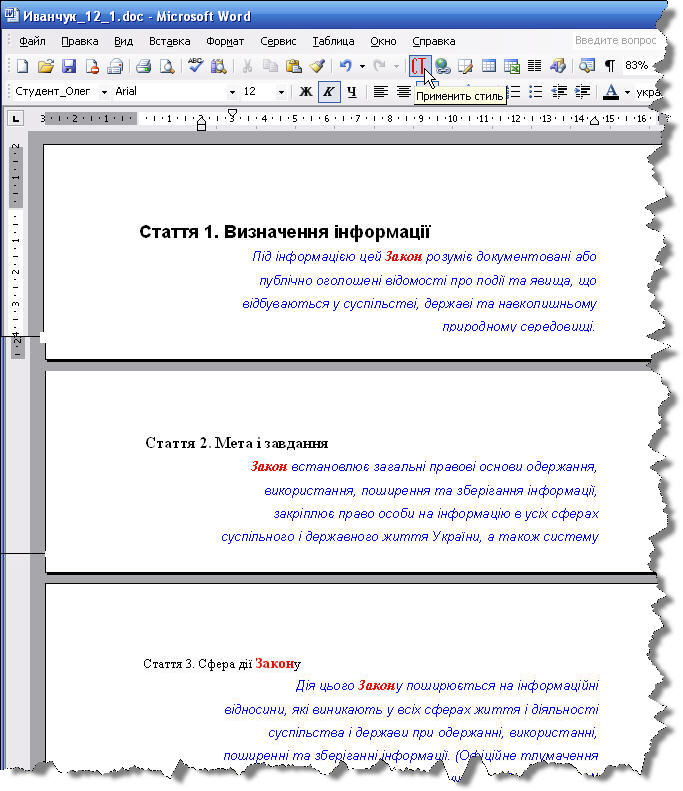Screen dimensions: 683x791
Task: Open the Вид menu
Action: 124,41
